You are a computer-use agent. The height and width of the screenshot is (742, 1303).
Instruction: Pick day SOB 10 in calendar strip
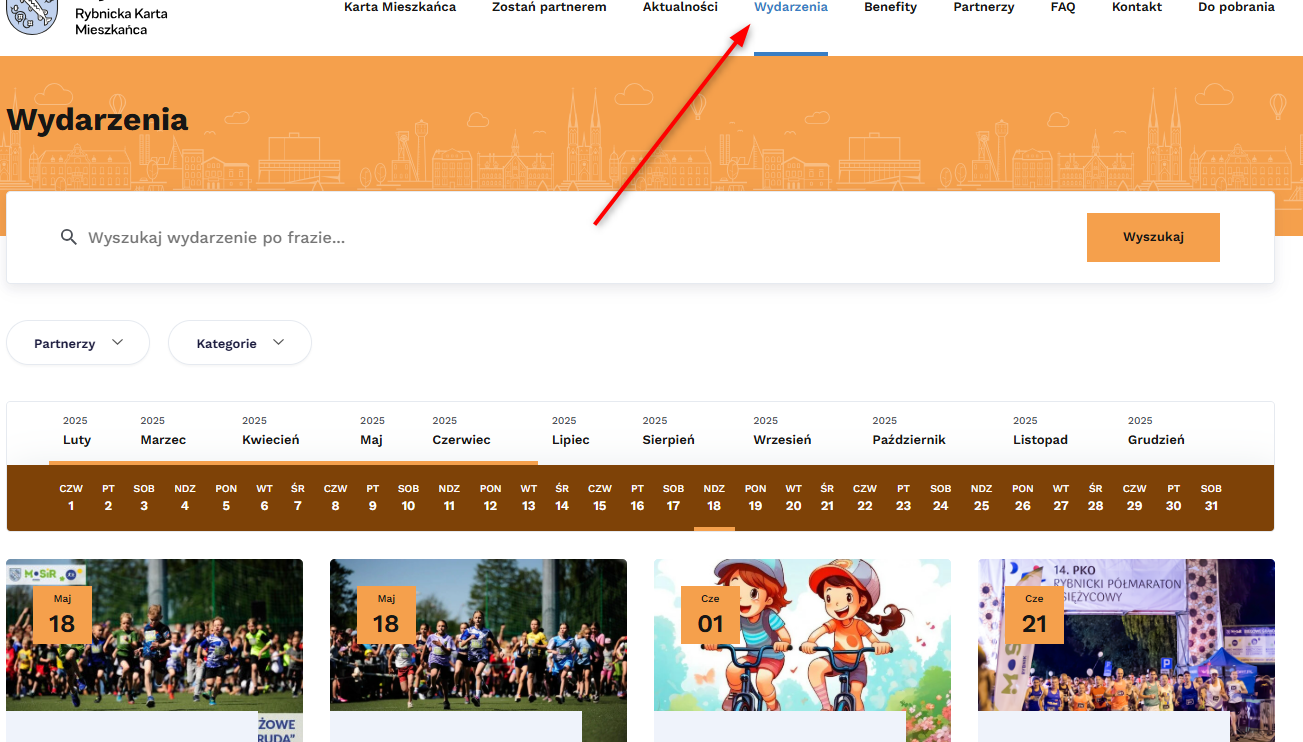click(x=408, y=497)
